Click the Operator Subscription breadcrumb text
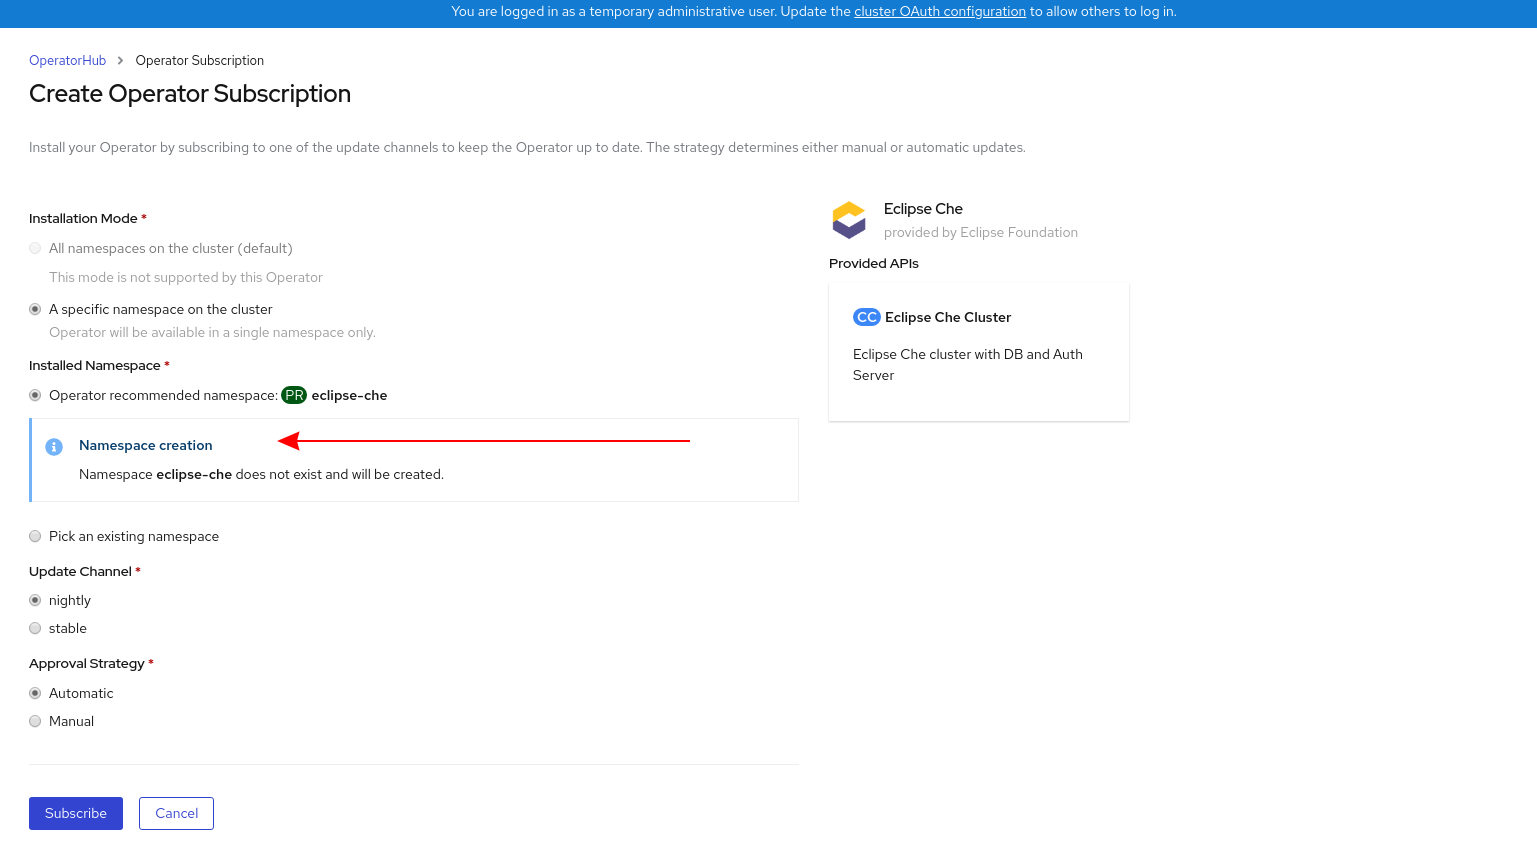The width and height of the screenshot is (1537, 851). (x=200, y=61)
